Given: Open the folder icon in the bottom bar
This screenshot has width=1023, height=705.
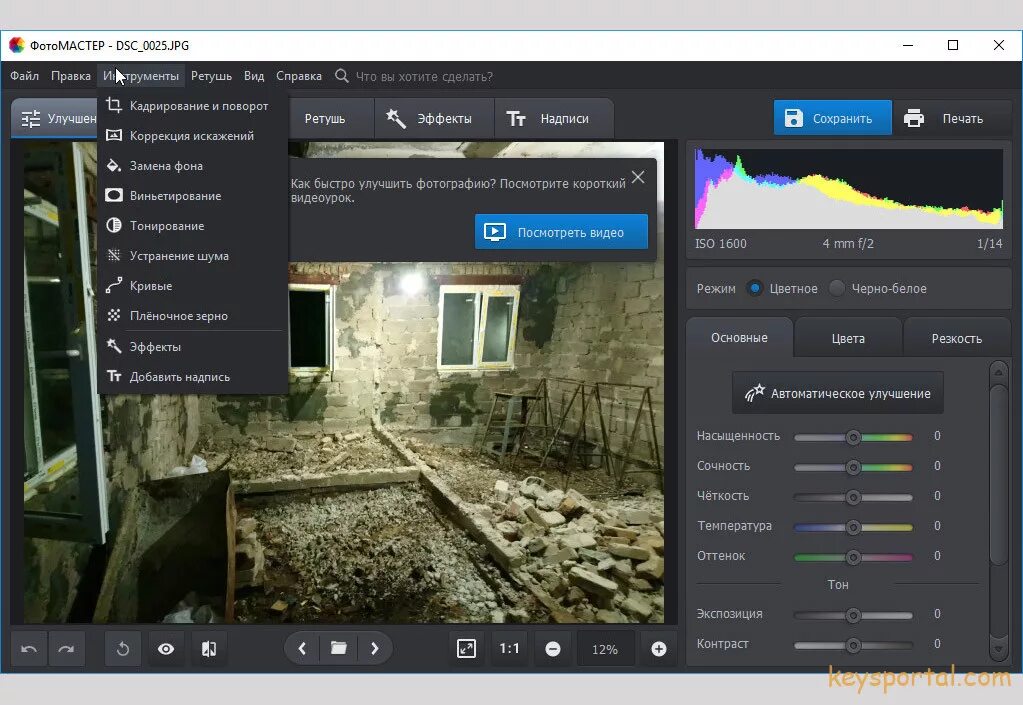Looking at the screenshot, I should pos(339,648).
